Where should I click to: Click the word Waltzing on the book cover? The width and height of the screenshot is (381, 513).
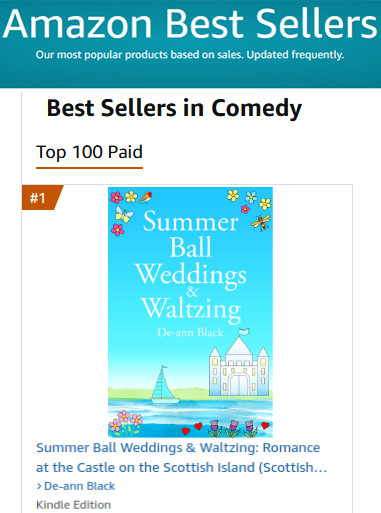coord(191,309)
